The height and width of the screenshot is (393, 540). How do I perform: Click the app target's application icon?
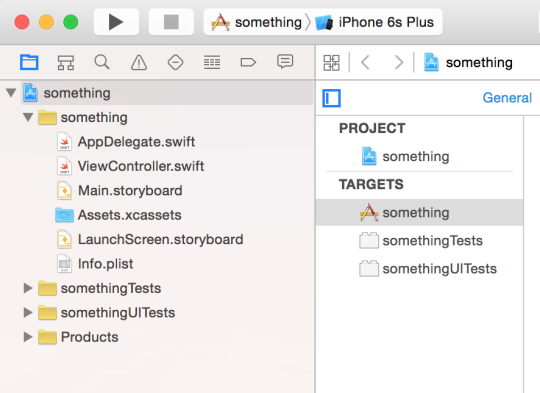coord(369,213)
